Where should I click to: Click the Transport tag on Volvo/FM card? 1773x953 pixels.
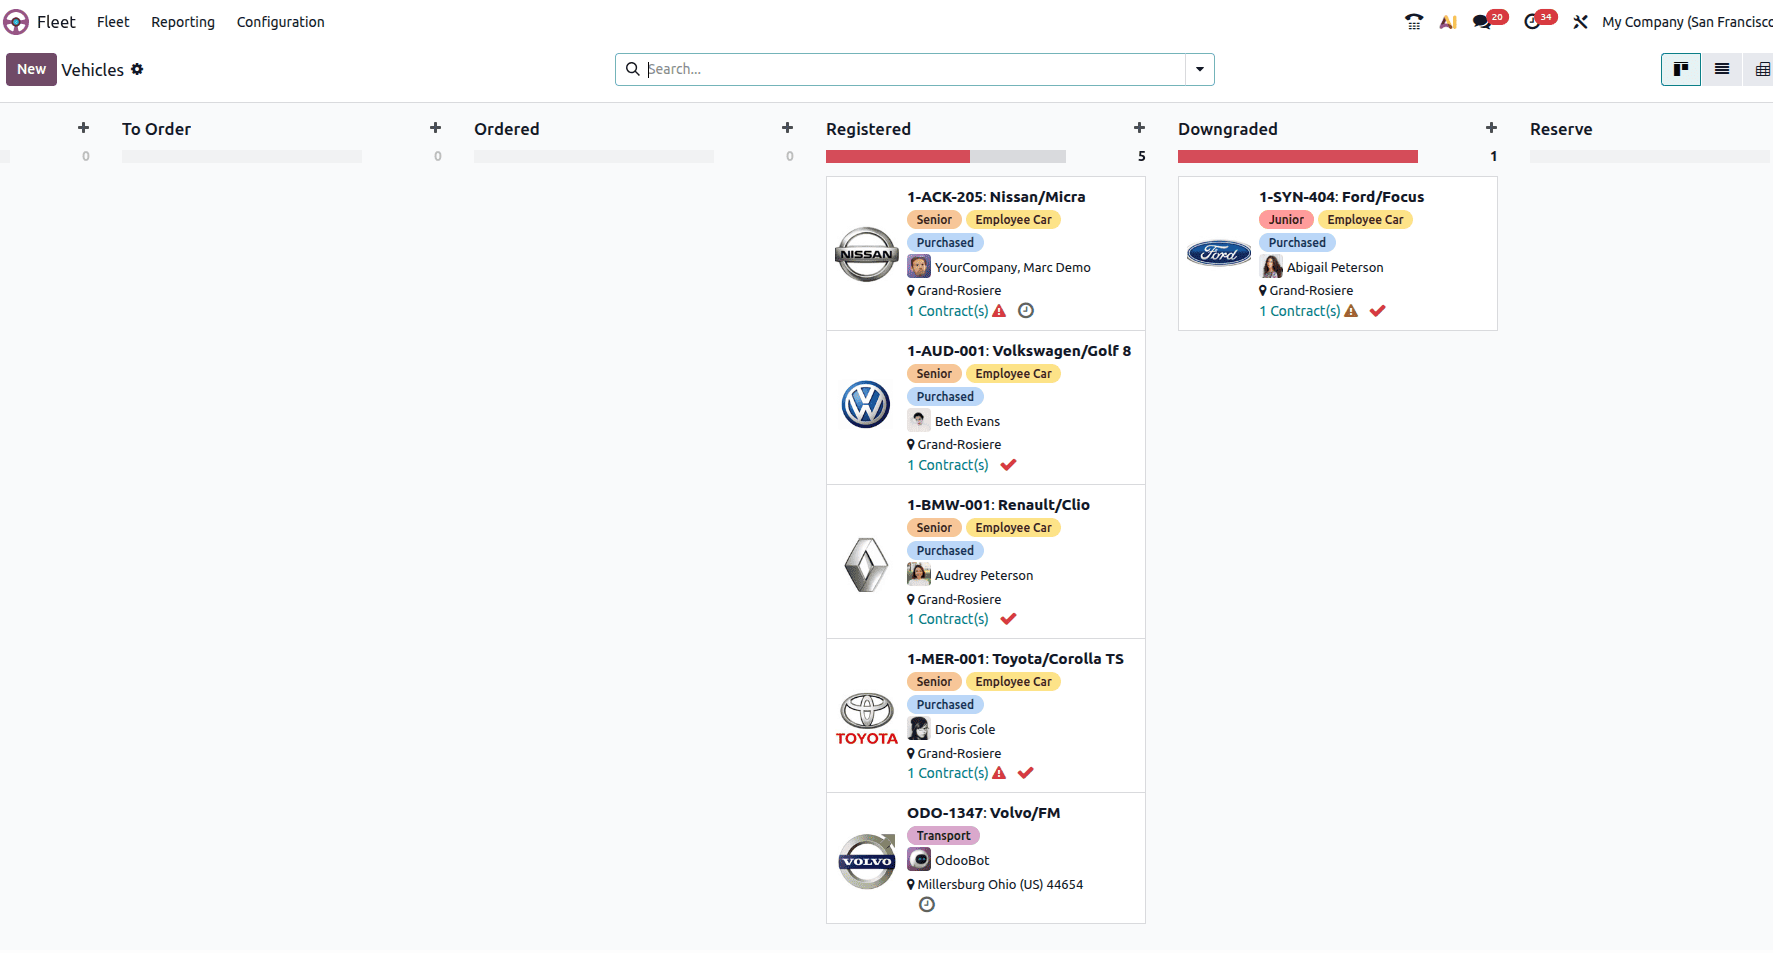click(x=943, y=836)
